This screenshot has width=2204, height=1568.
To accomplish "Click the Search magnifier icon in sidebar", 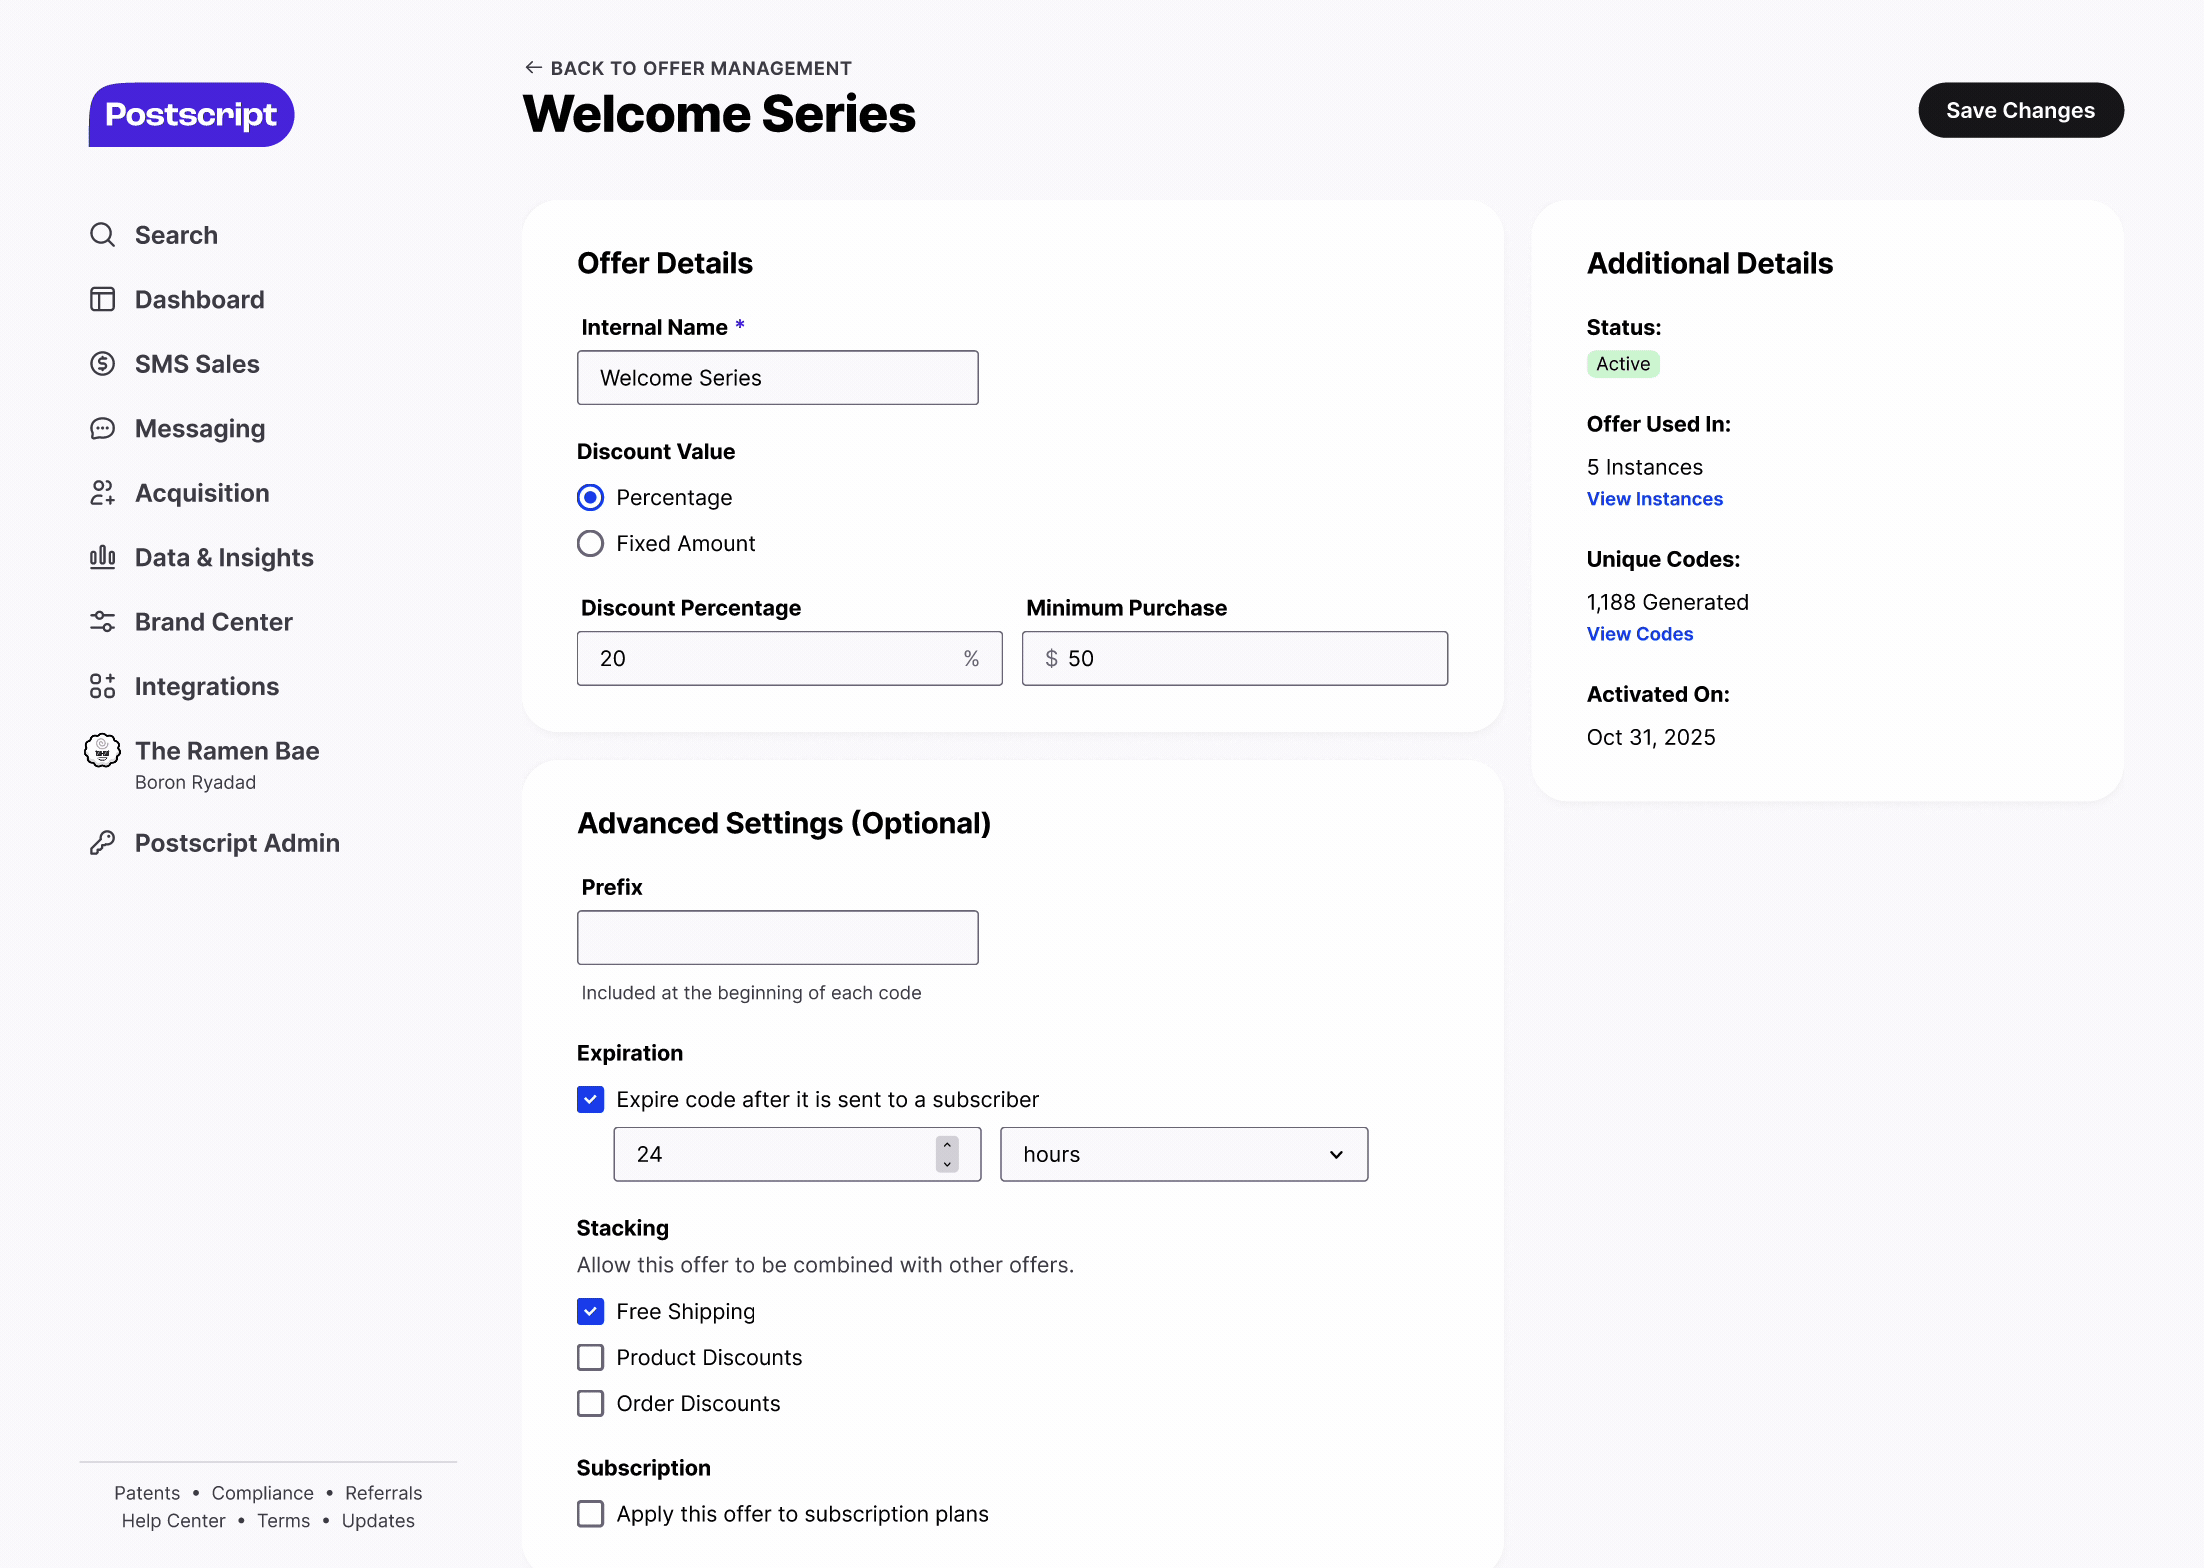I will 102,235.
